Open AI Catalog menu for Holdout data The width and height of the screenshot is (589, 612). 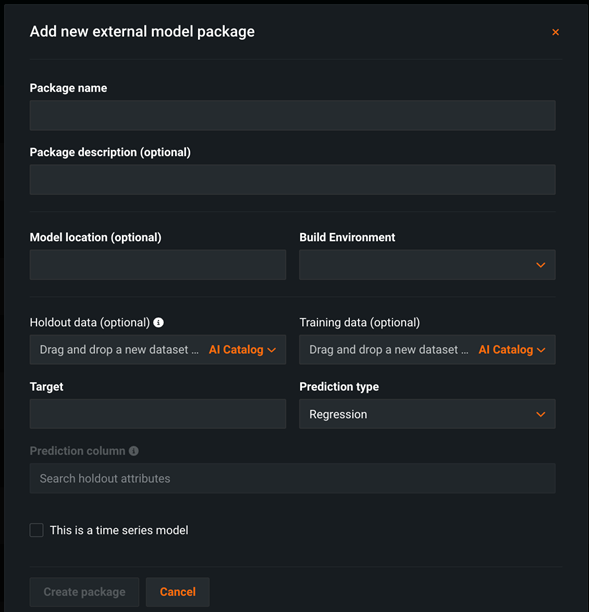click(x=242, y=350)
